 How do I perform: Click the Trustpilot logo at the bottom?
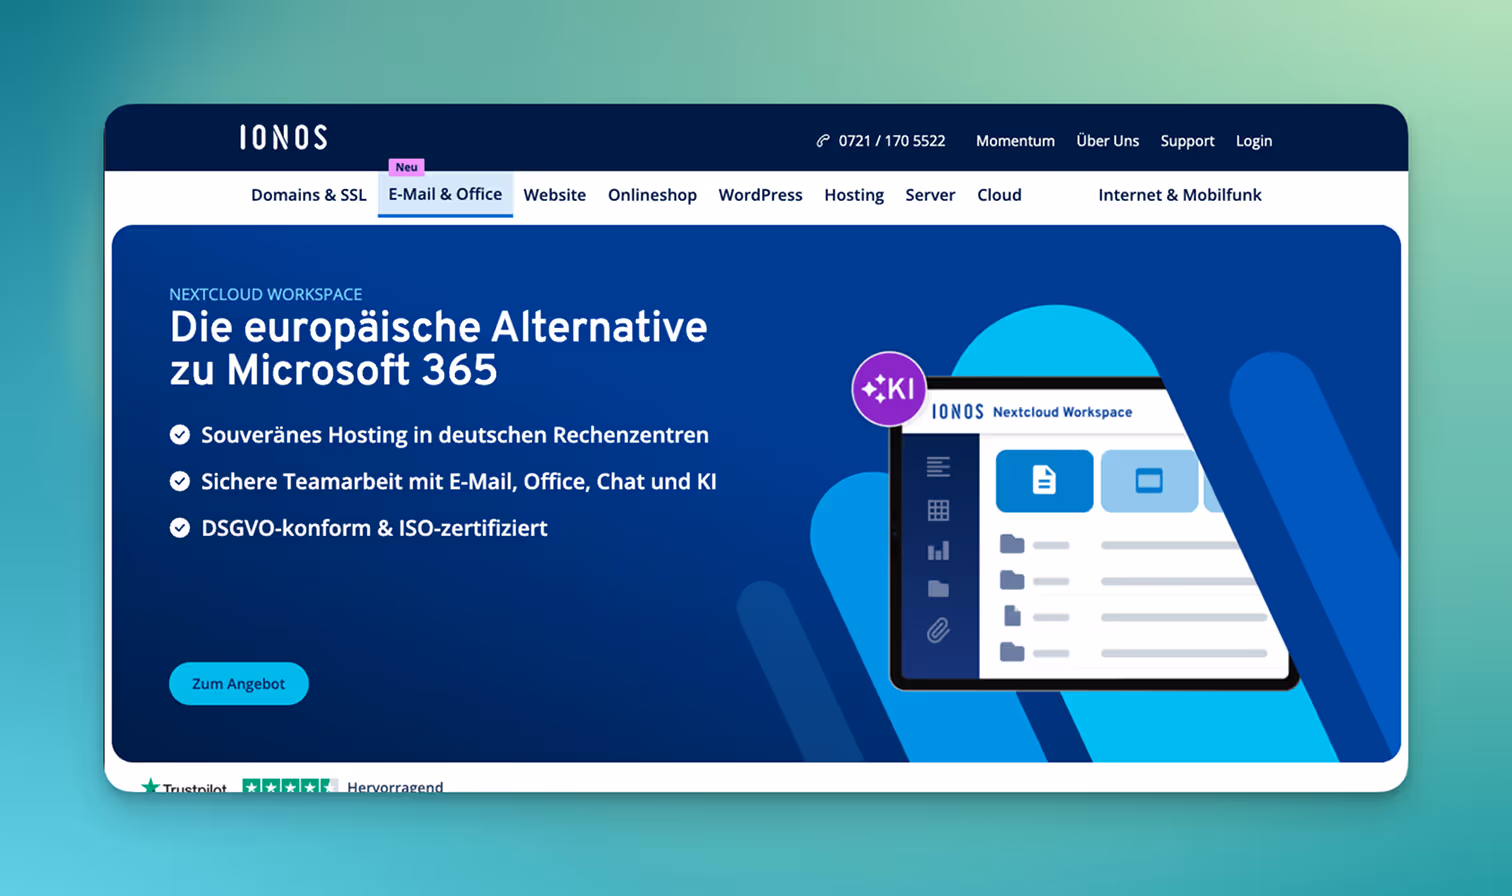[184, 787]
